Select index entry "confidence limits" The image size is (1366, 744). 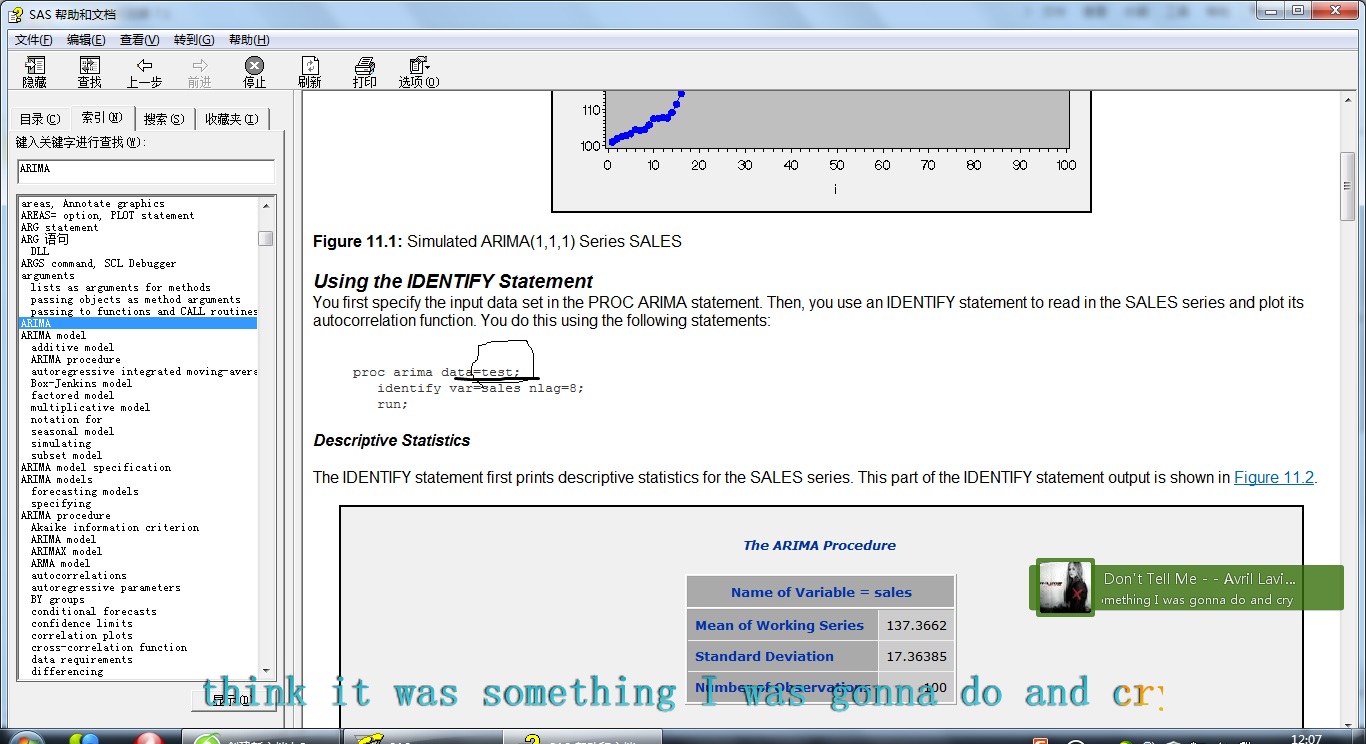(x=82, y=624)
